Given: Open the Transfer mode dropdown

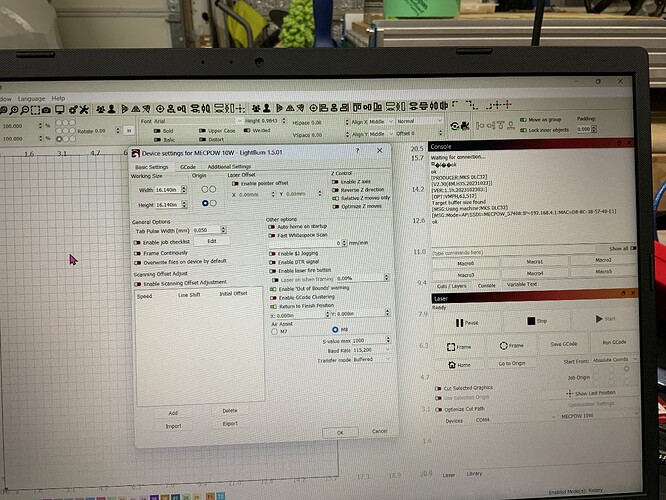Looking at the screenshot, I should click(x=371, y=359).
